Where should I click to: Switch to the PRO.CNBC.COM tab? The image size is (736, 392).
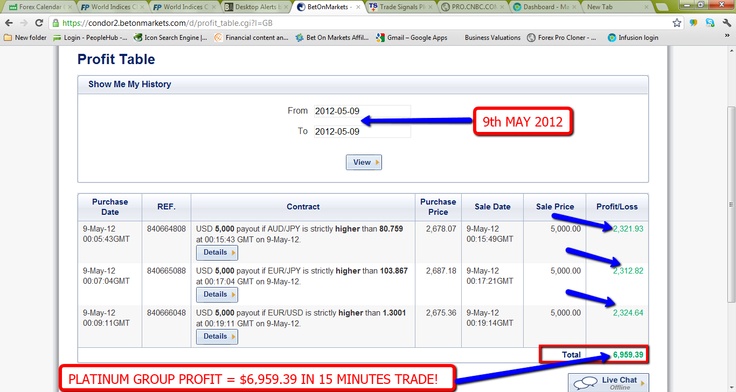(473, 7)
